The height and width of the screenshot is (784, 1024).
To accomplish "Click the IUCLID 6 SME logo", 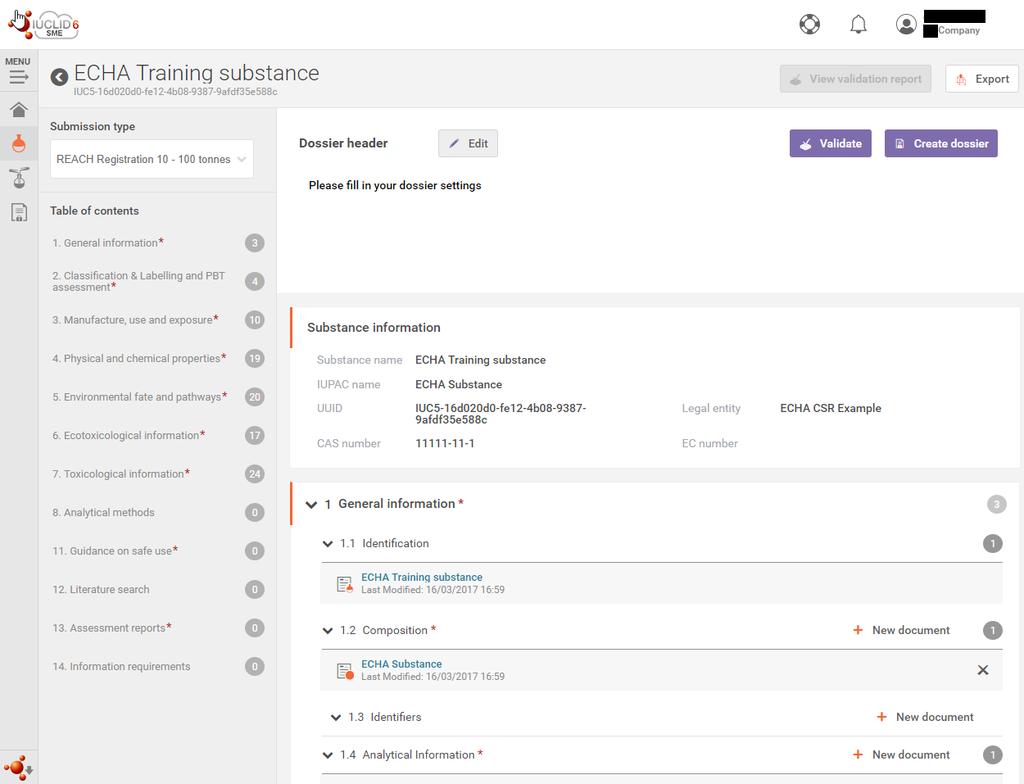I will (x=44, y=24).
